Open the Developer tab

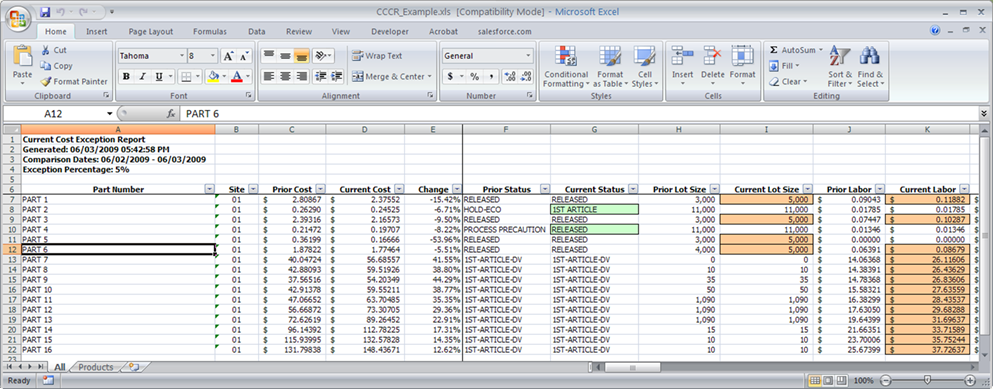[389, 31]
